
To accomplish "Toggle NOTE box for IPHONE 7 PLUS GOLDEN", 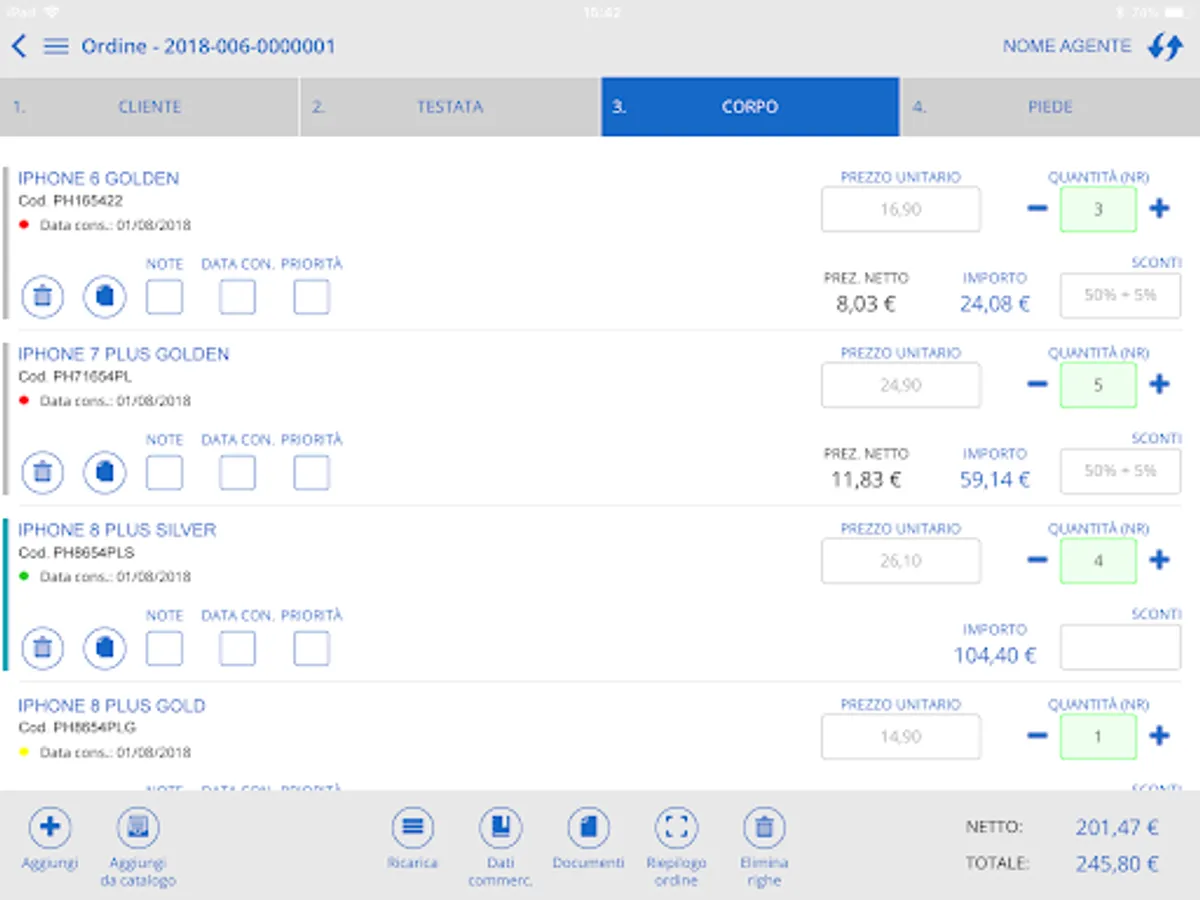I will tap(165, 472).
